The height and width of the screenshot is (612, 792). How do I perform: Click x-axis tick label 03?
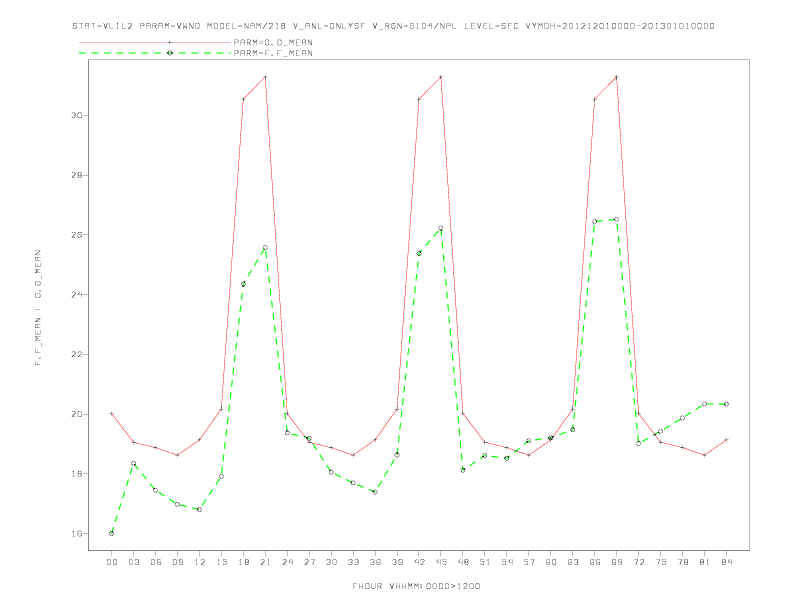pyautogui.click(x=133, y=562)
